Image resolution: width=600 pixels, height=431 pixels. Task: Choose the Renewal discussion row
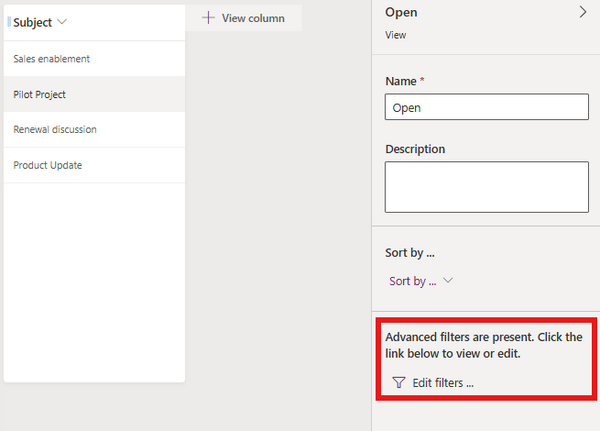click(x=94, y=130)
